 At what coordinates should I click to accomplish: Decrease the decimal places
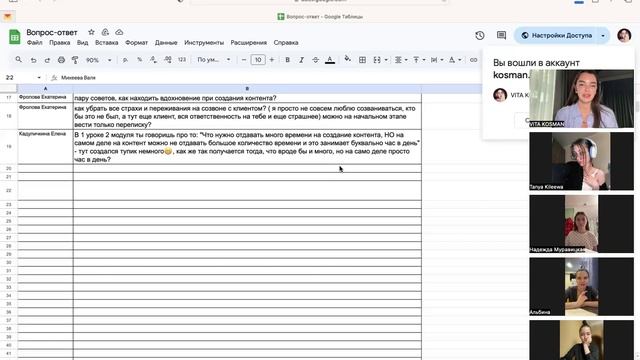[x=153, y=60]
